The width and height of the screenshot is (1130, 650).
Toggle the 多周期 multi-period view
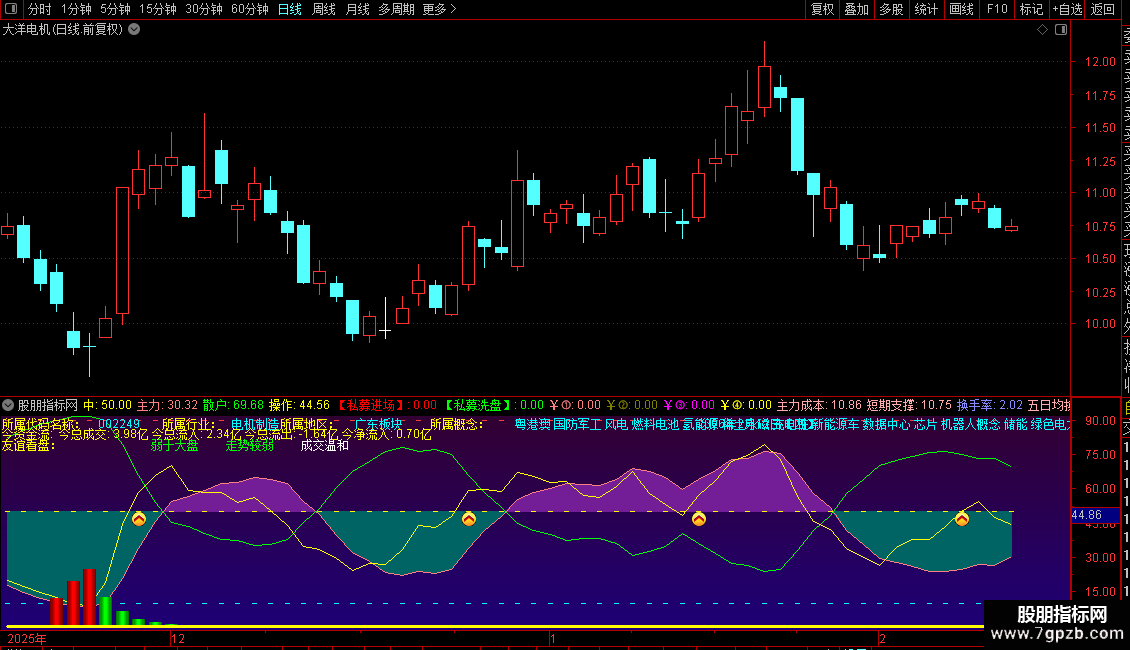396,9
